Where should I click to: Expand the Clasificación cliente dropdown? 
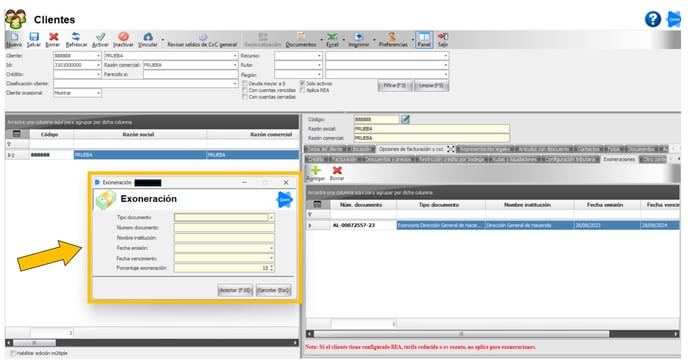235,84
